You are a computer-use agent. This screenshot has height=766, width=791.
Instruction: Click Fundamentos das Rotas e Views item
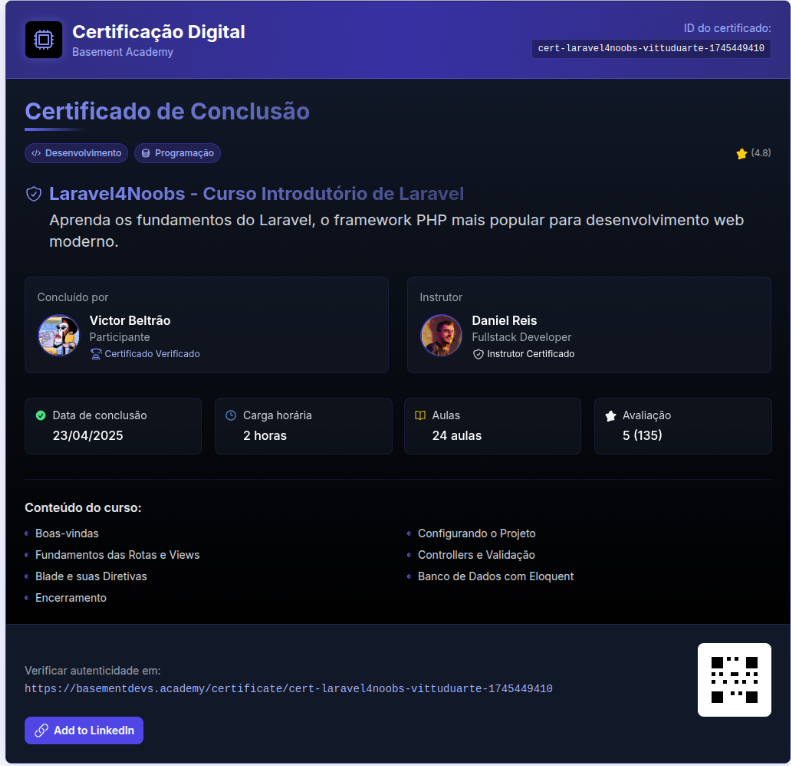click(x=118, y=555)
